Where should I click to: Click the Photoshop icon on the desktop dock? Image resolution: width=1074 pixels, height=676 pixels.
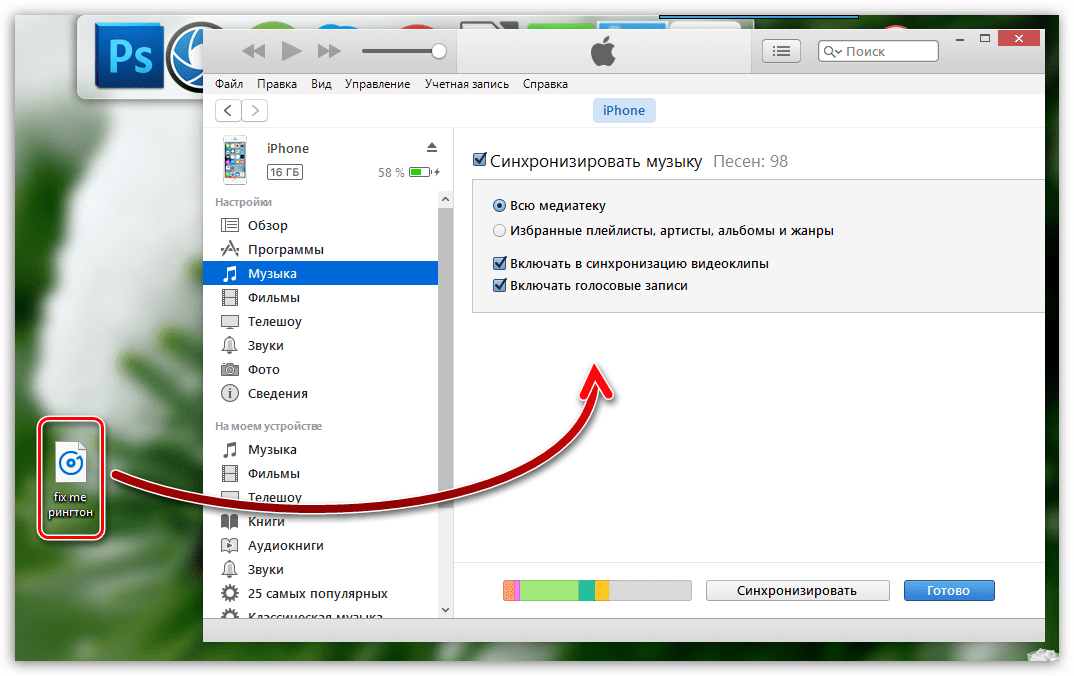tap(127, 59)
